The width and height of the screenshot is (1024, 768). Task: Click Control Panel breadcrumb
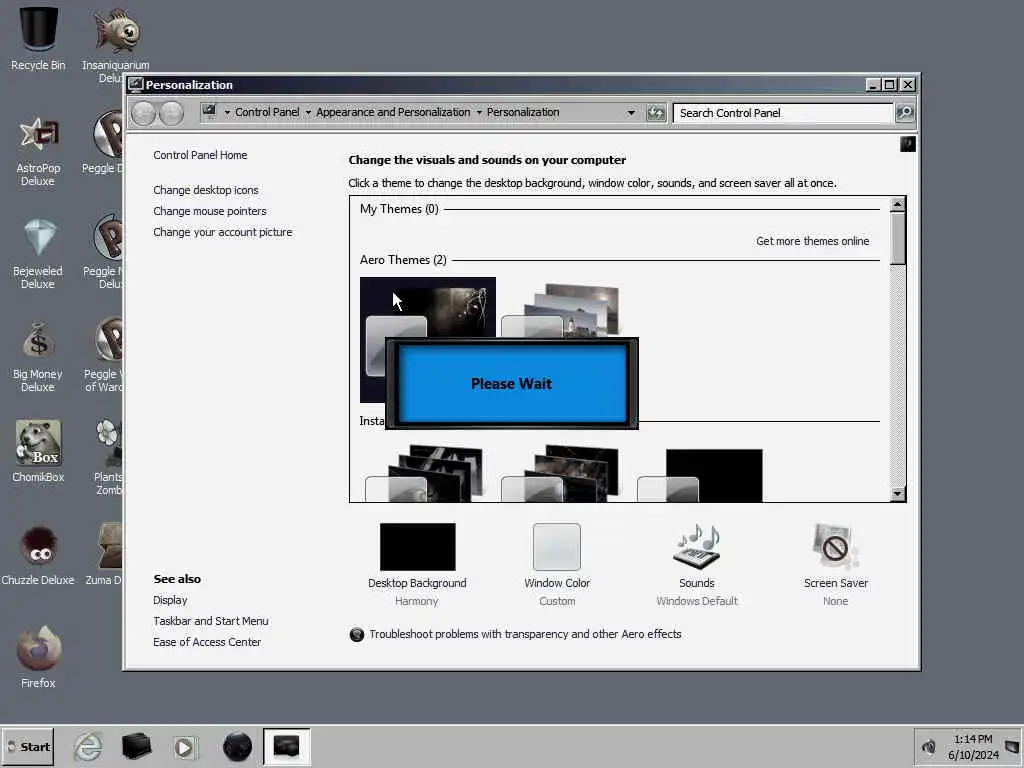pos(267,112)
